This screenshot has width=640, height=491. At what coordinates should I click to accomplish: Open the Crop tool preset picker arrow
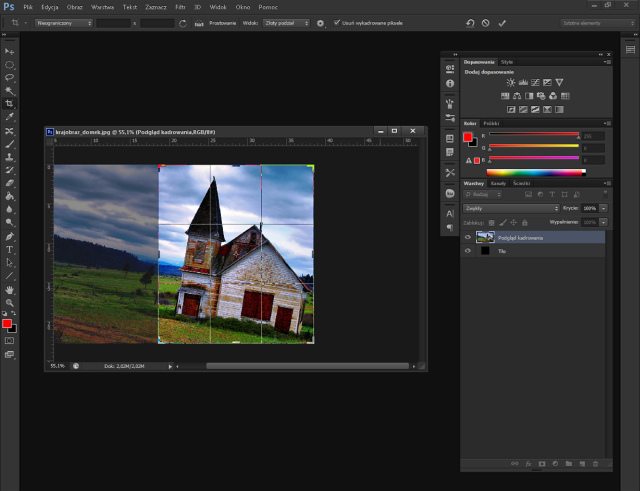pos(25,23)
